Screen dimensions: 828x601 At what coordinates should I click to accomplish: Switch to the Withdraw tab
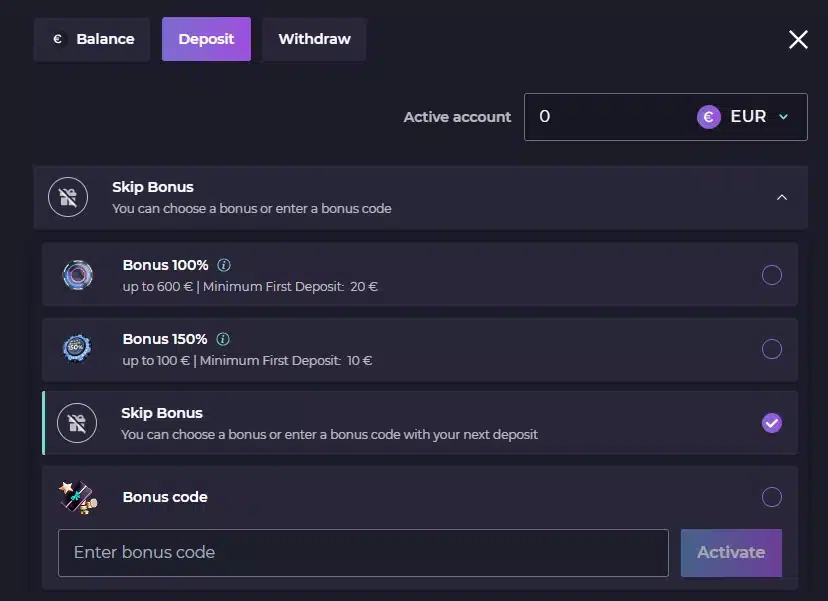pyautogui.click(x=314, y=39)
